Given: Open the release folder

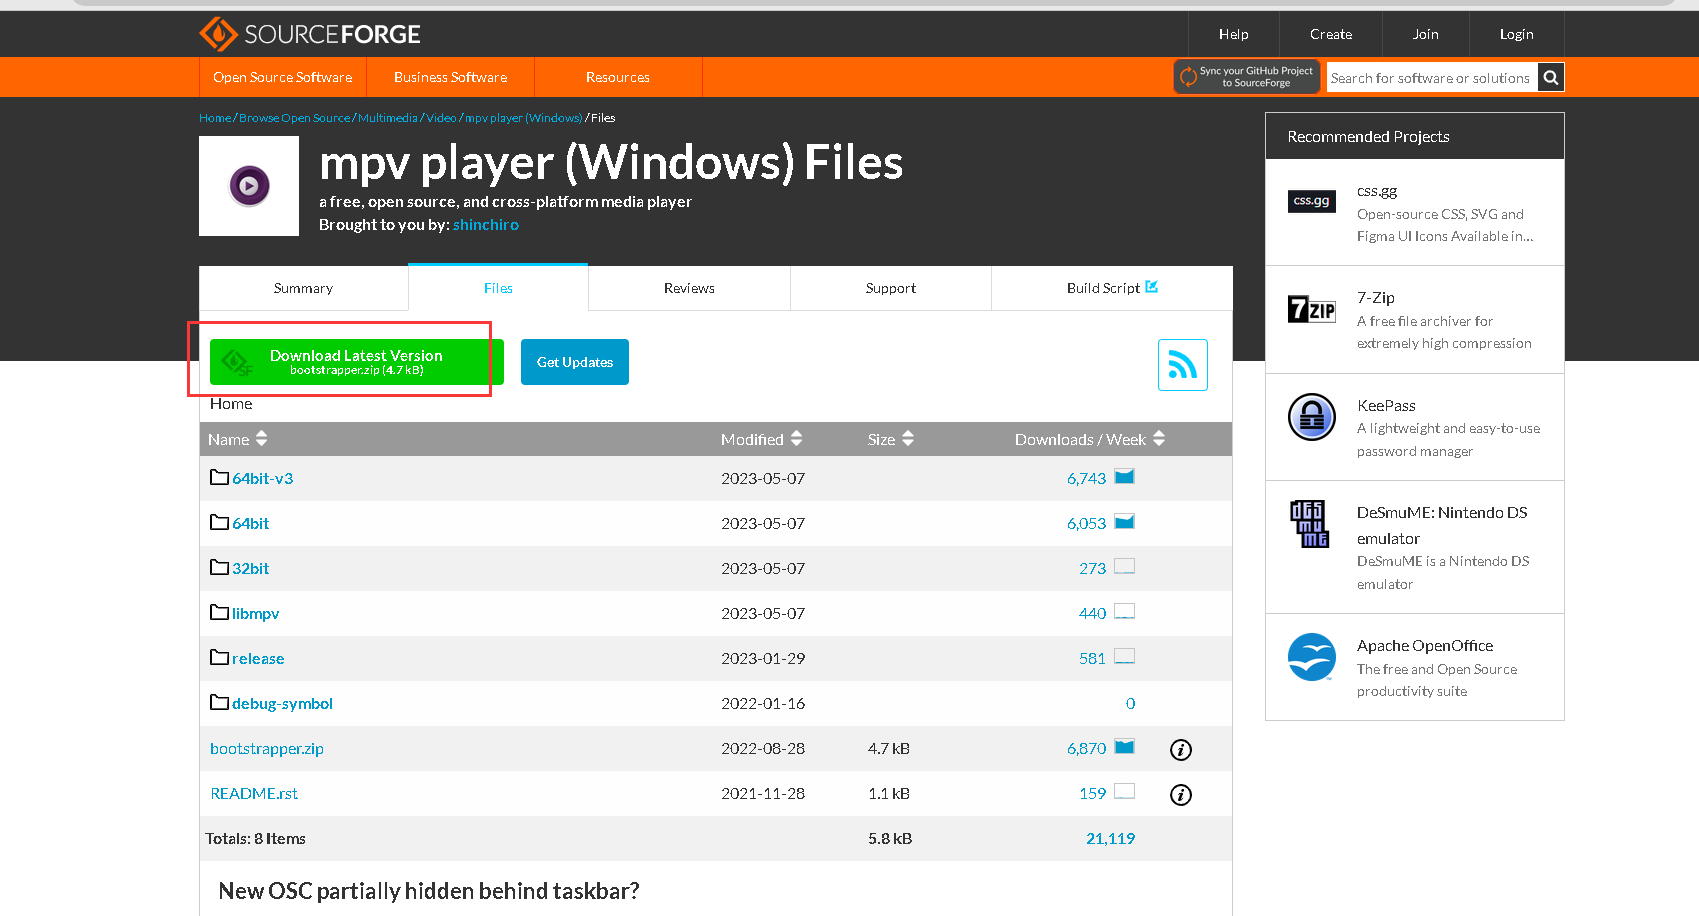Looking at the screenshot, I should click(257, 658).
